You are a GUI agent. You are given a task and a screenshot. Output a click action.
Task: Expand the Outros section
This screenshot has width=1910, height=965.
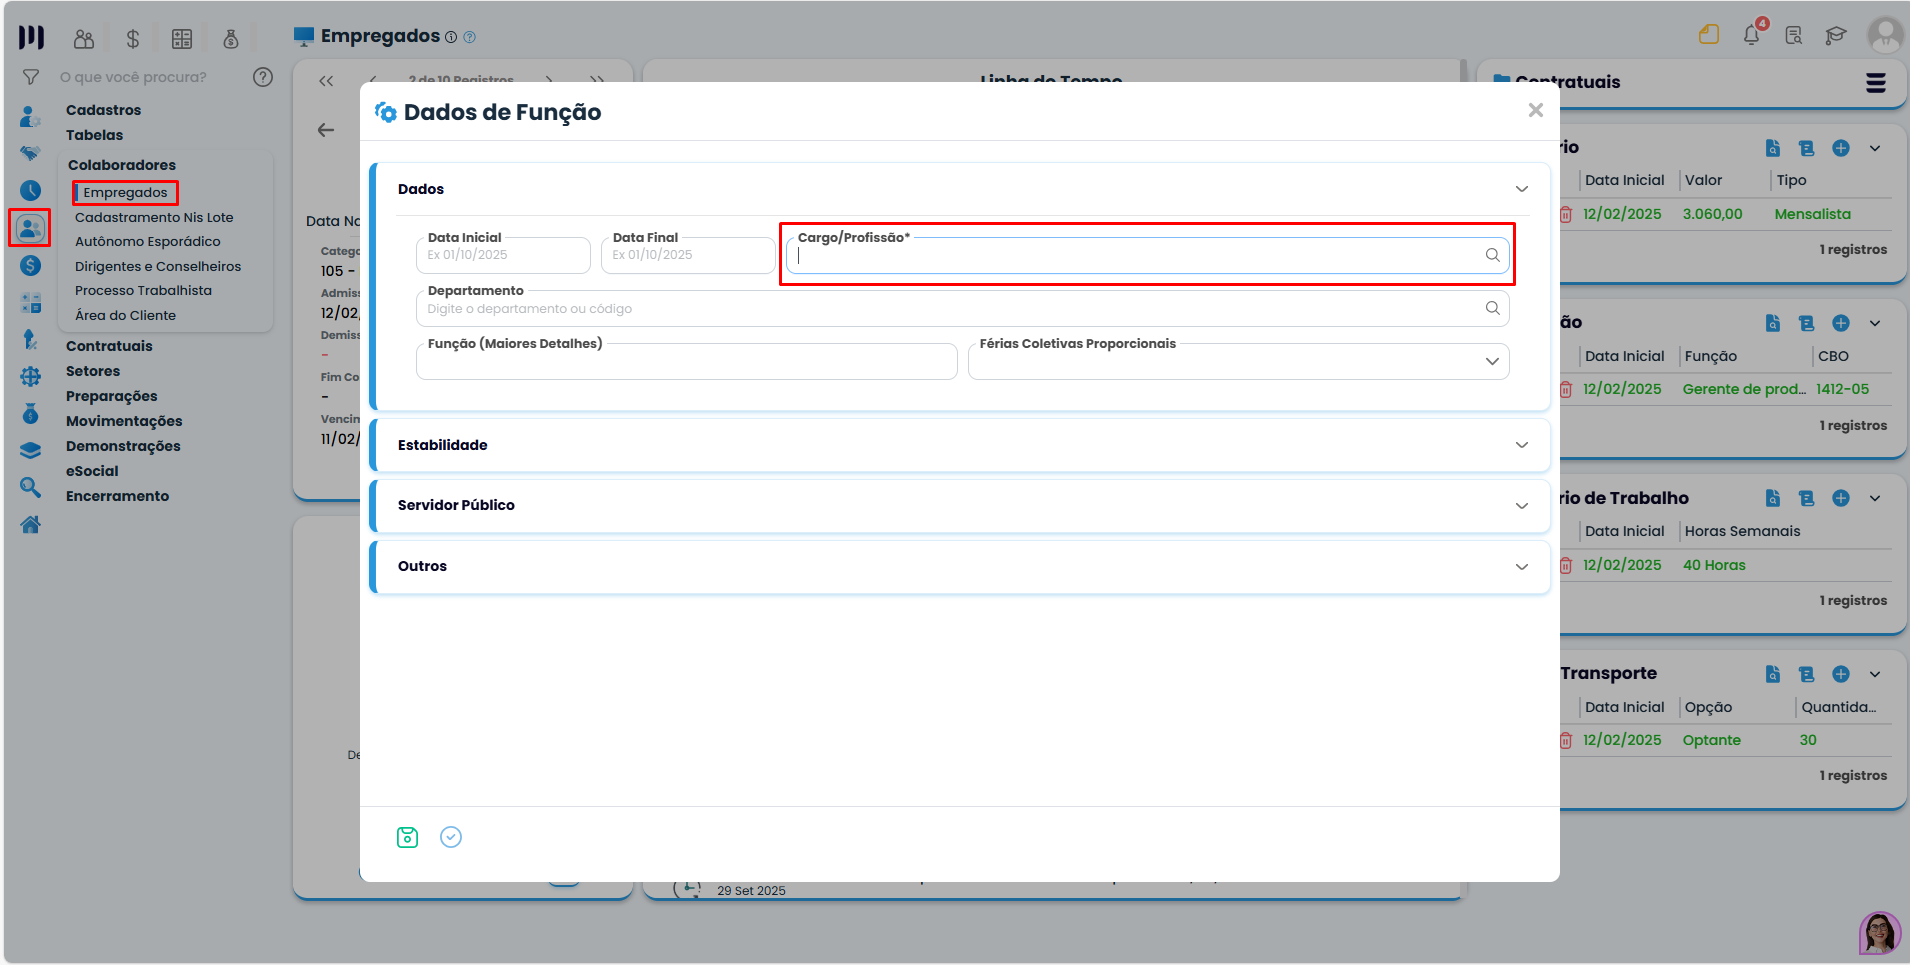click(x=960, y=566)
